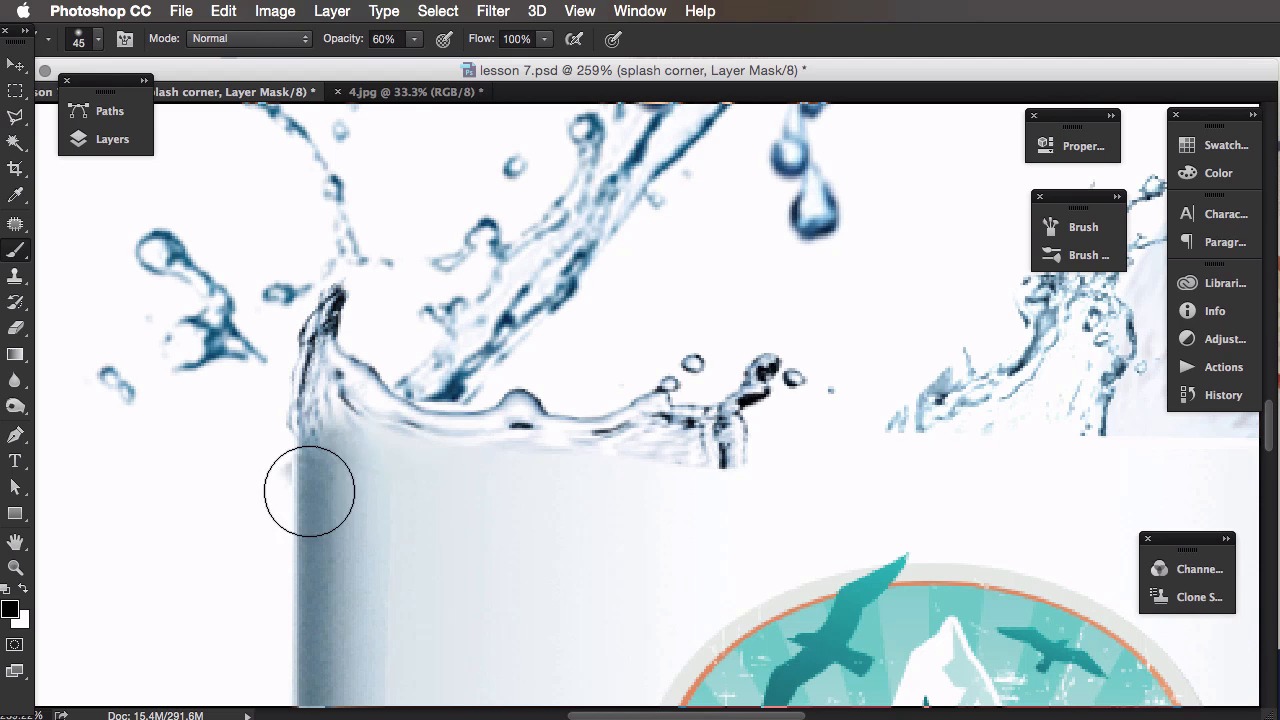This screenshot has height=720, width=1280.
Task: Open the Window menu
Action: [640, 11]
